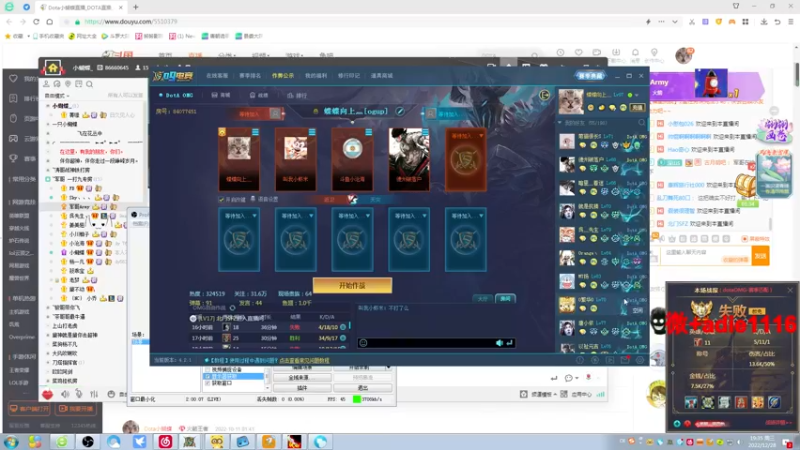The width and height of the screenshot is (800, 450).
Task: Switch to the 房间 room chat tab
Action: click(505, 298)
